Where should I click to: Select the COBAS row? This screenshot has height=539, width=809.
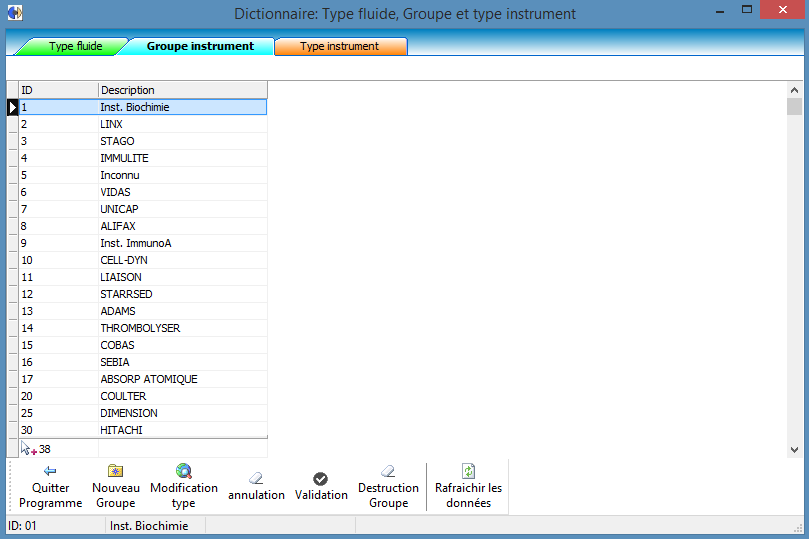[143, 346]
